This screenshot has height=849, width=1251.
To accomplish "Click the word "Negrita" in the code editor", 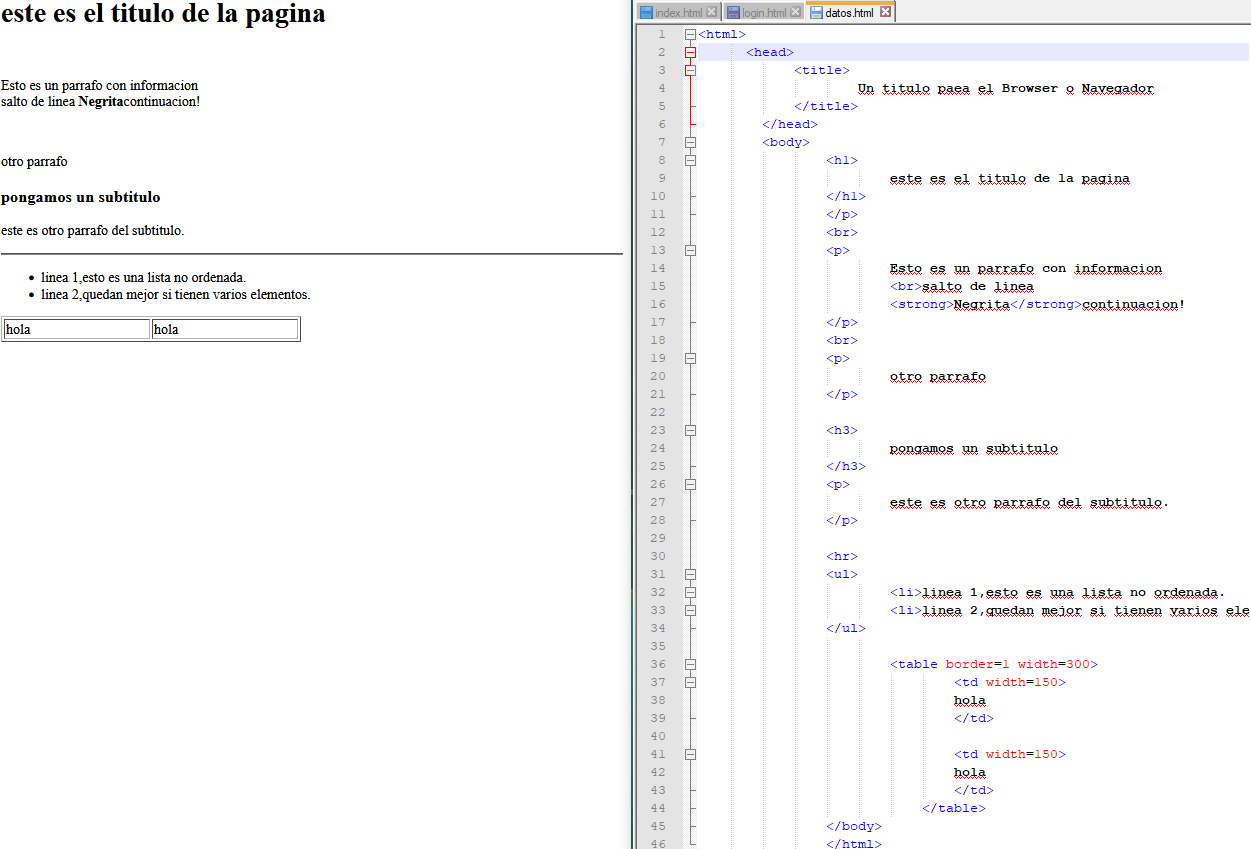I will 981,304.
